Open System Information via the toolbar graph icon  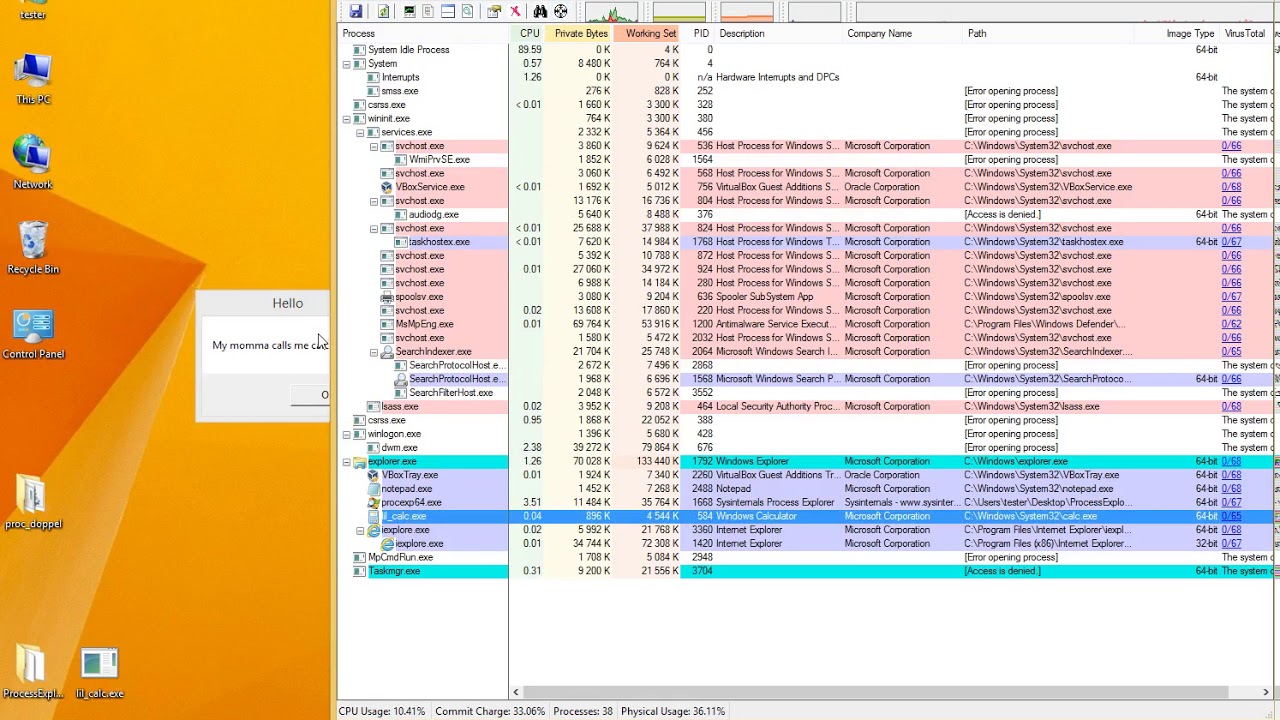click(409, 11)
